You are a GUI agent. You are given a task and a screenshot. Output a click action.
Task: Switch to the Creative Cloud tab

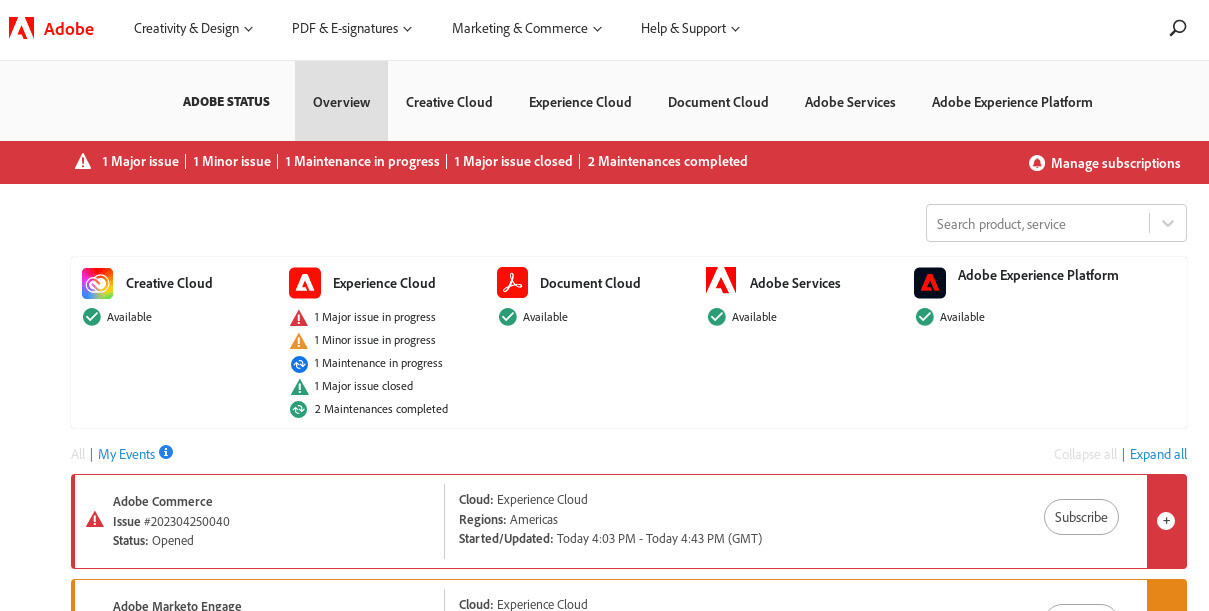click(x=449, y=101)
